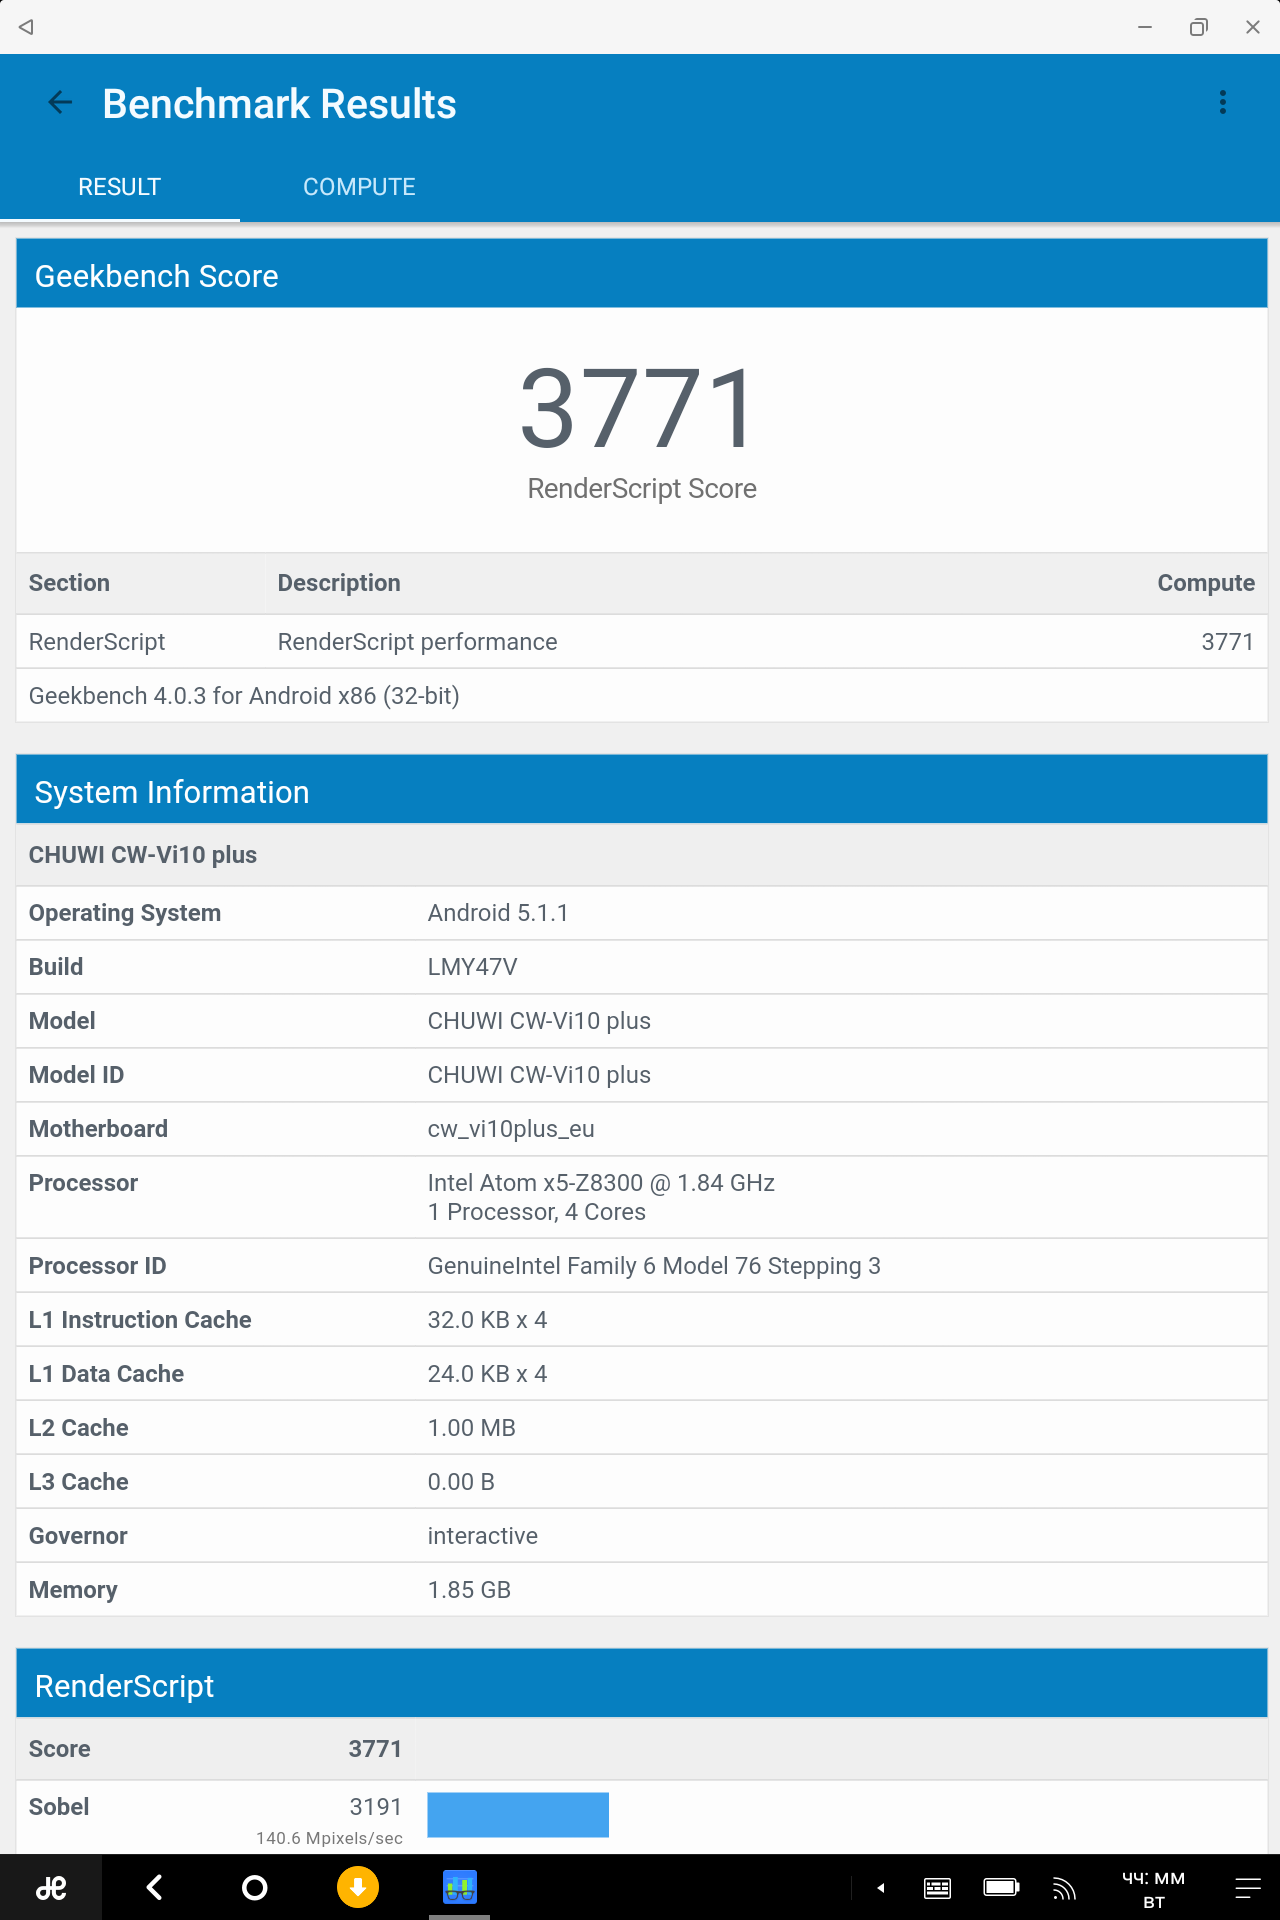Click the bold CHUWI CW-Vi10 plus device heading
1280x1920 pixels.
(143, 855)
